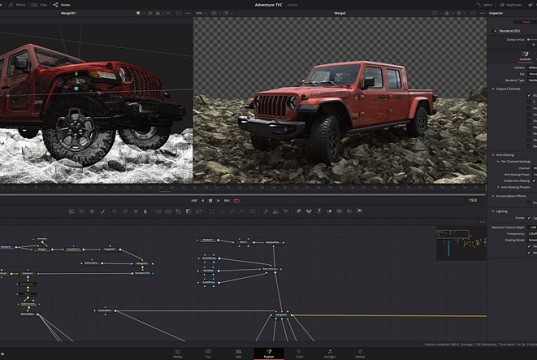This screenshot has width=537, height=360.
Task: Add a Renderer 3D node from toolbar
Action: [x=360, y=211]
